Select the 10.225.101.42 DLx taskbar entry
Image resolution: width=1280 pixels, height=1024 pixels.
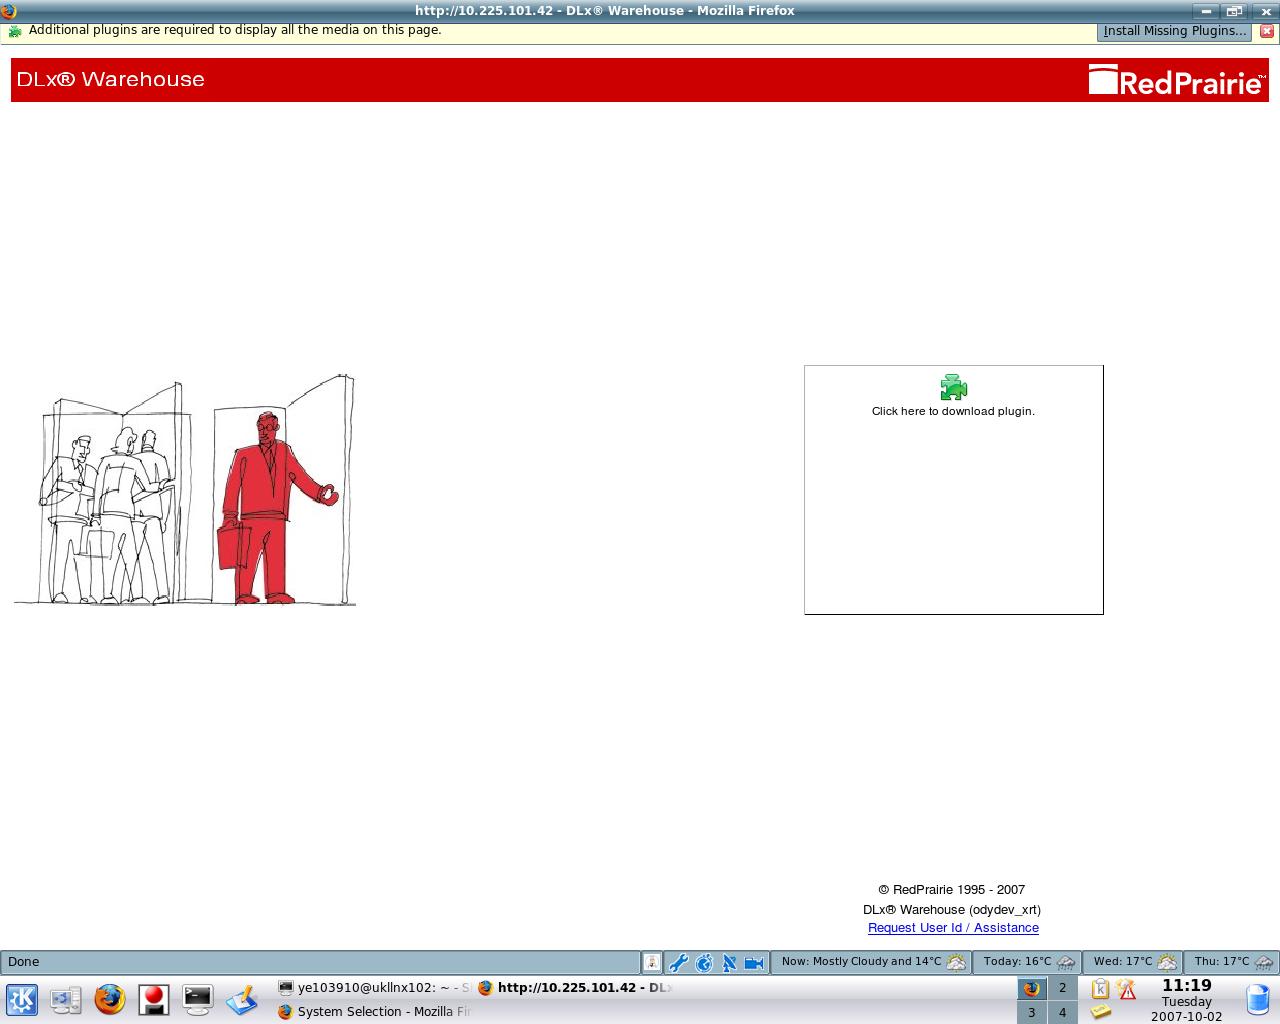[x=575, y=987]
